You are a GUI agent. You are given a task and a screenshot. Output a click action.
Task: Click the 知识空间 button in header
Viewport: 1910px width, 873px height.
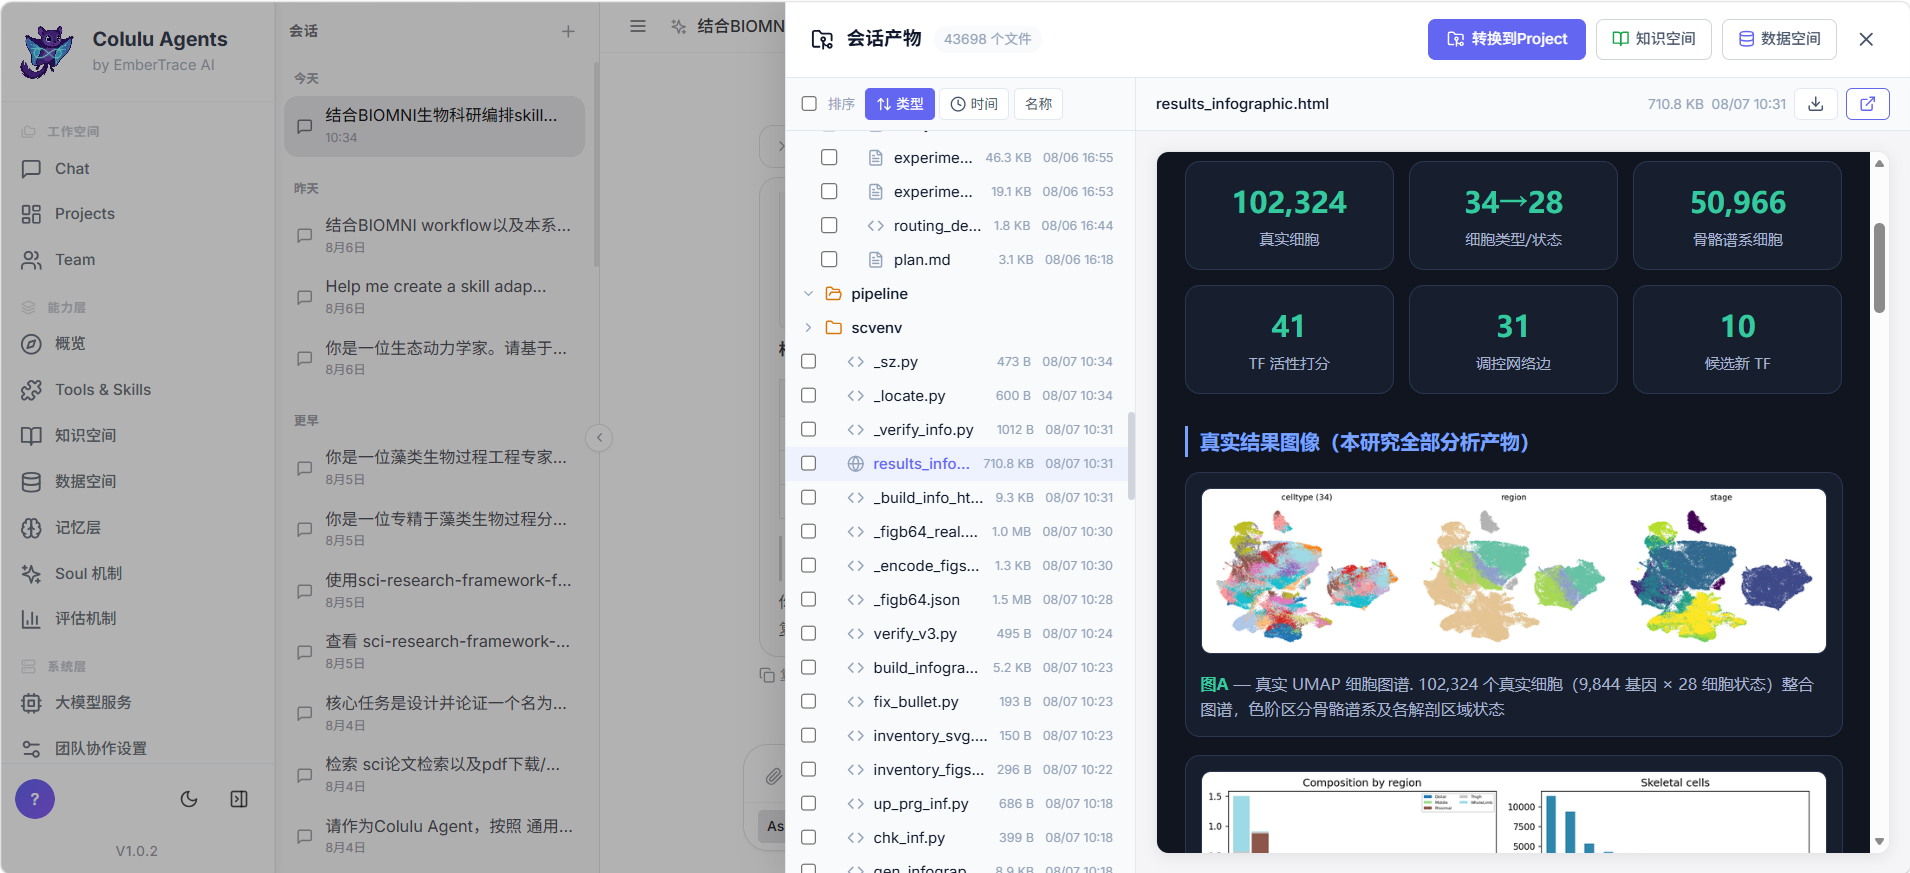[1654, 39]
